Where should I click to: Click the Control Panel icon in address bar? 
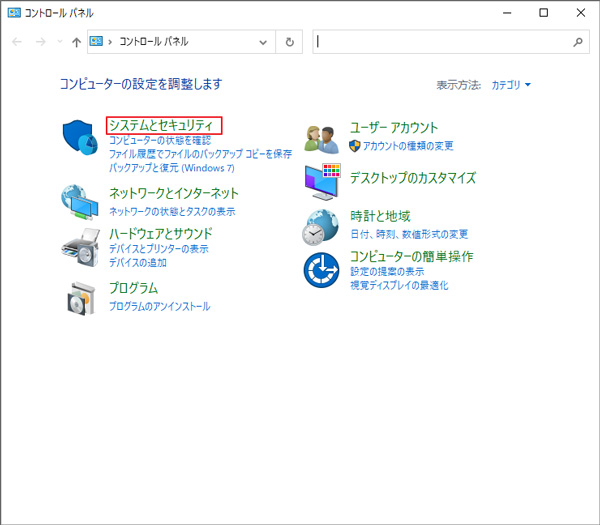(96, 41)
